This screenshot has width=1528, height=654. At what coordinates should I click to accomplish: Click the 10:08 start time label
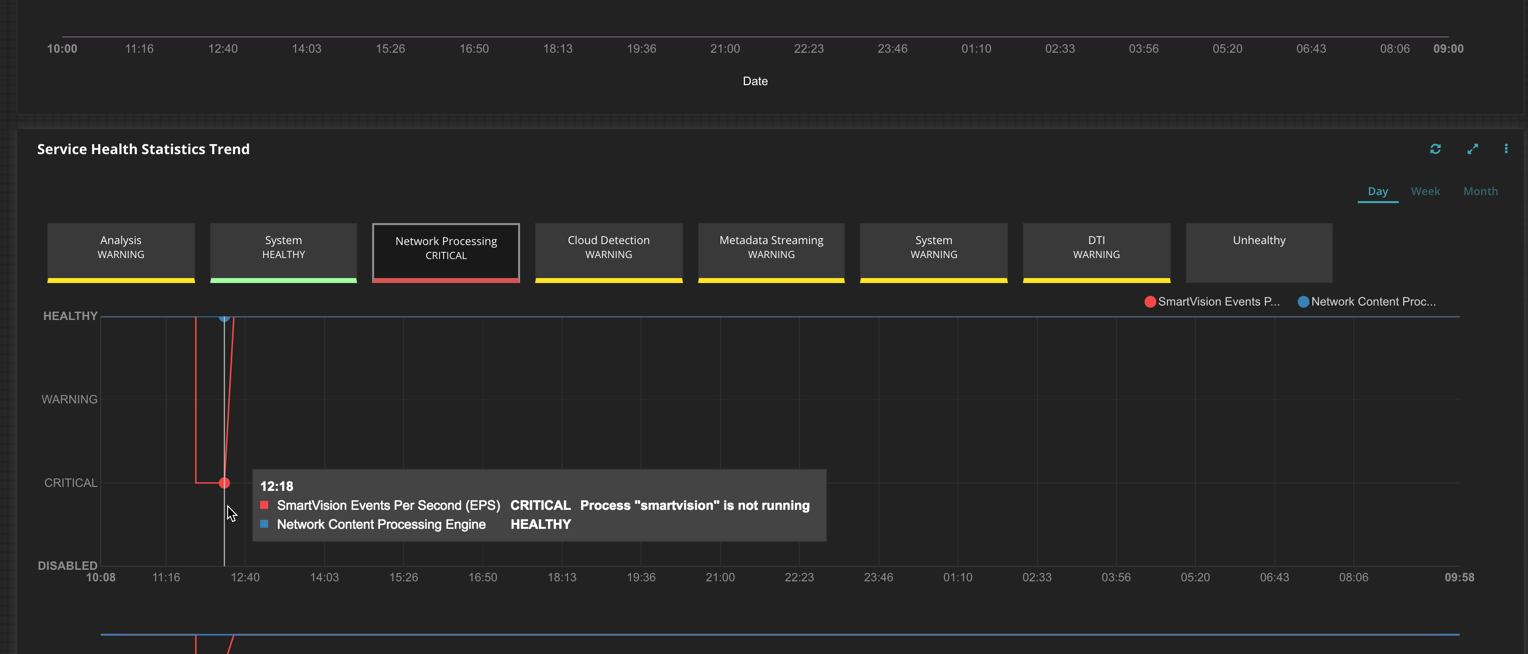pyautogui.click(x=101, y=577)
